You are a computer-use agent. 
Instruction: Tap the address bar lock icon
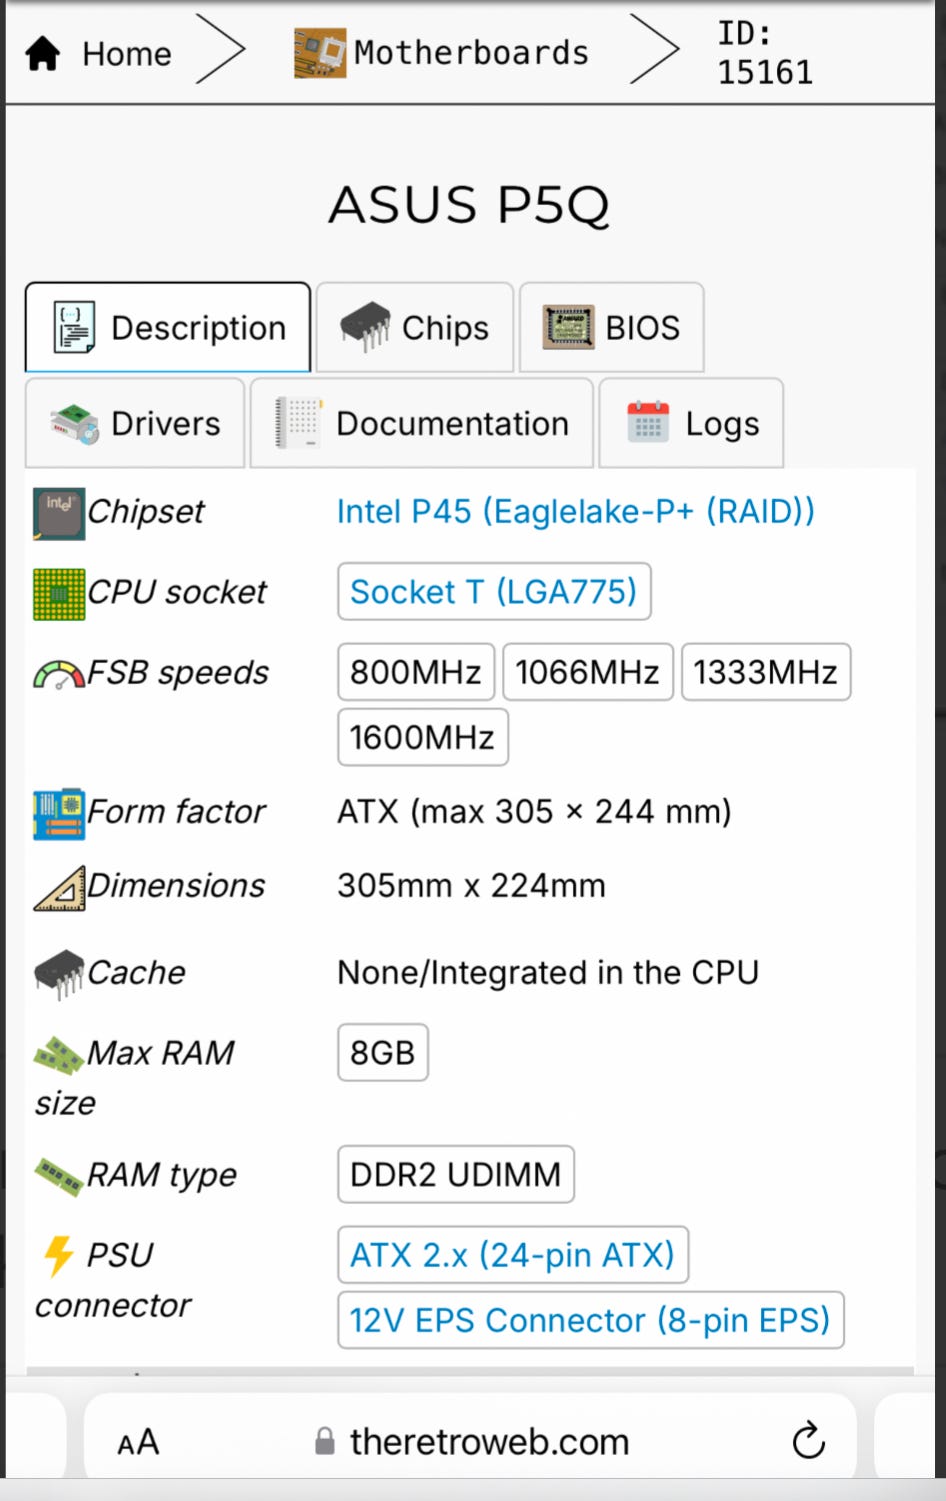tap(324, 1442)
